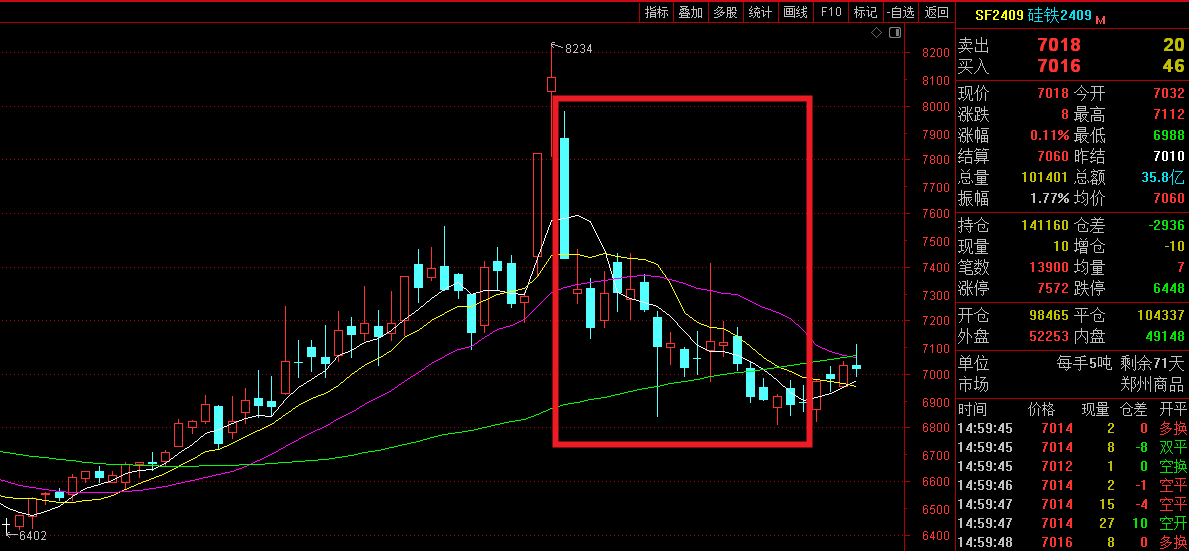The height and width of the screenshot is (551, 1189).
Task: Click the 6402 low price label
Action: tap(34, 535)
